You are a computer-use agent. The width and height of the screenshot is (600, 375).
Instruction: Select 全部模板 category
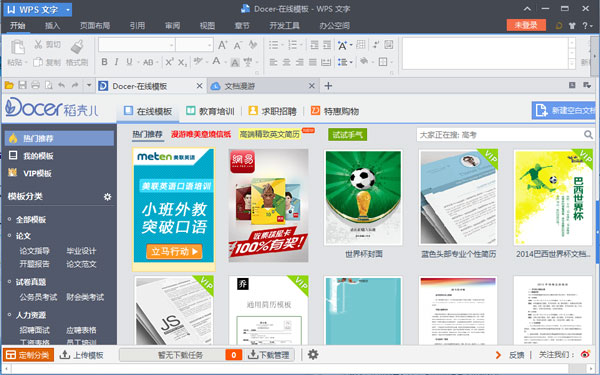(31, 220)
